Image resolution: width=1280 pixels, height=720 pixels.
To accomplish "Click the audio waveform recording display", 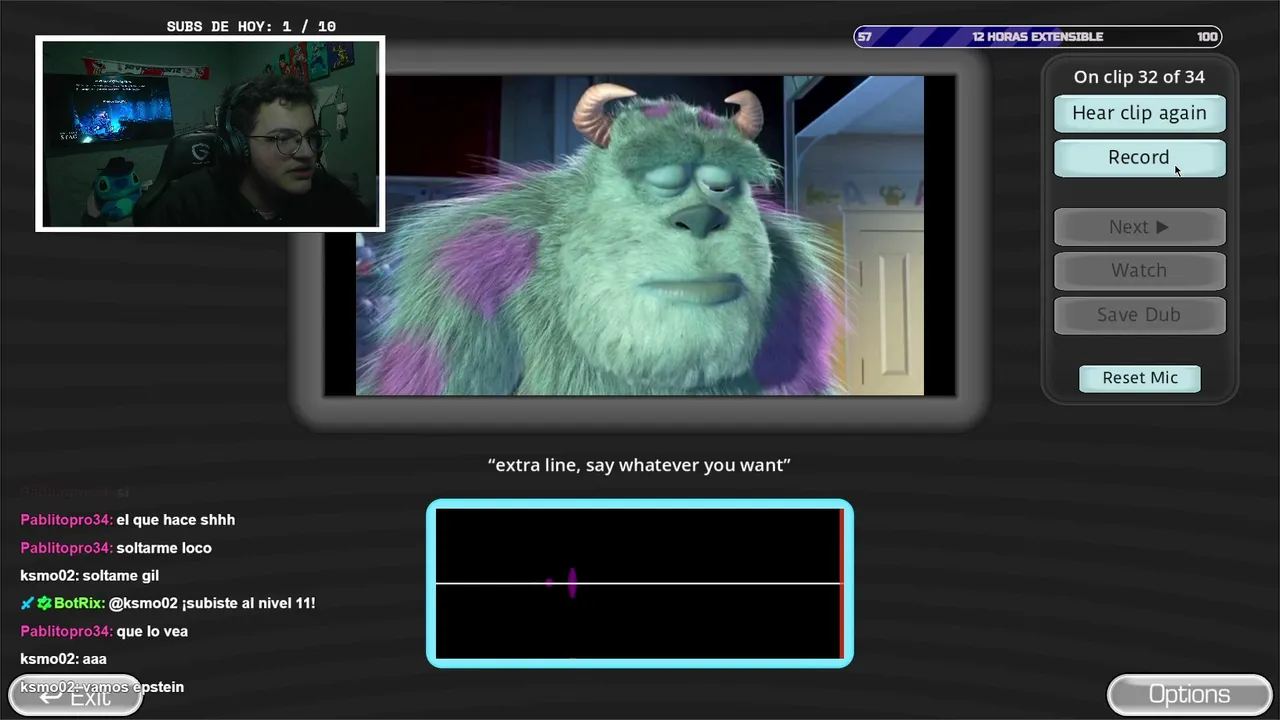I will 640,583.
